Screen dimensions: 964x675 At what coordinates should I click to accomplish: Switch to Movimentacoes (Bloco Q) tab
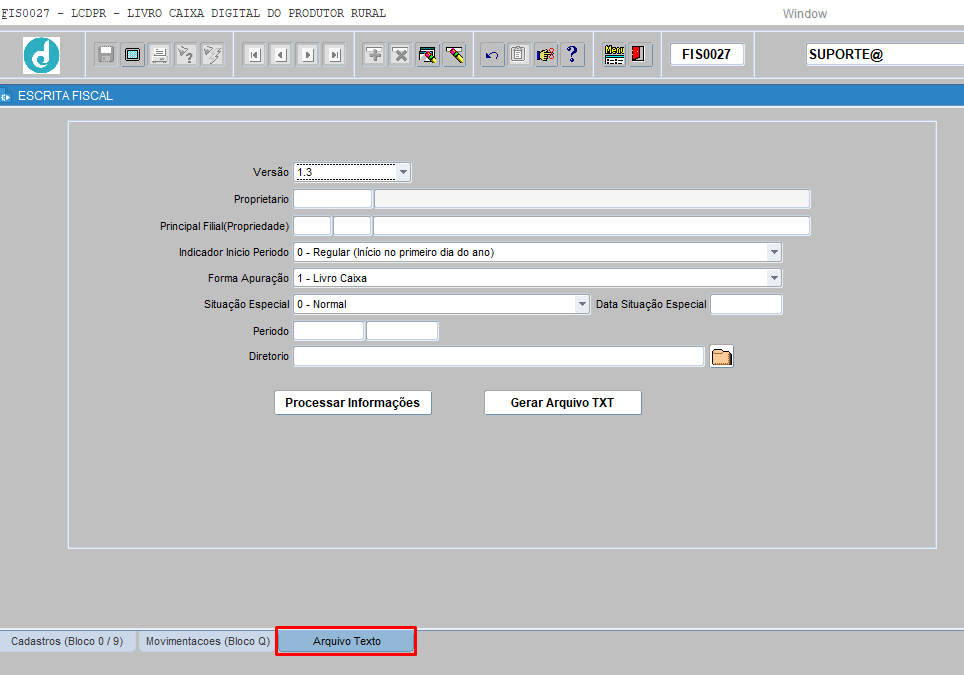pos(208,641)
